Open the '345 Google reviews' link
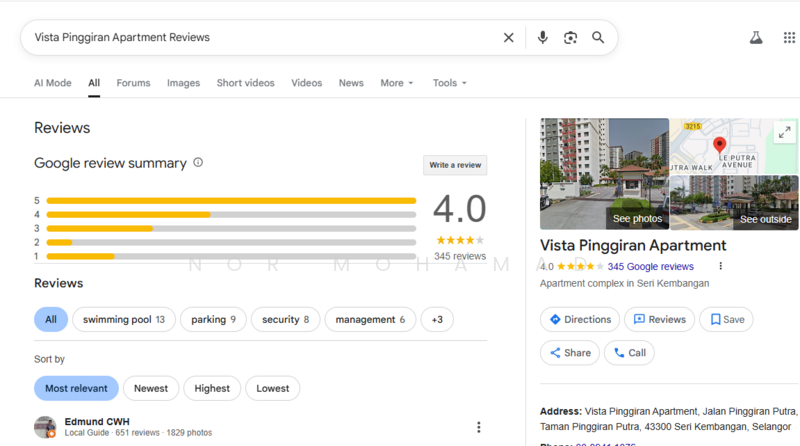Image resolution: width=800 pixels, height=446 pixels. coord(650,267)
